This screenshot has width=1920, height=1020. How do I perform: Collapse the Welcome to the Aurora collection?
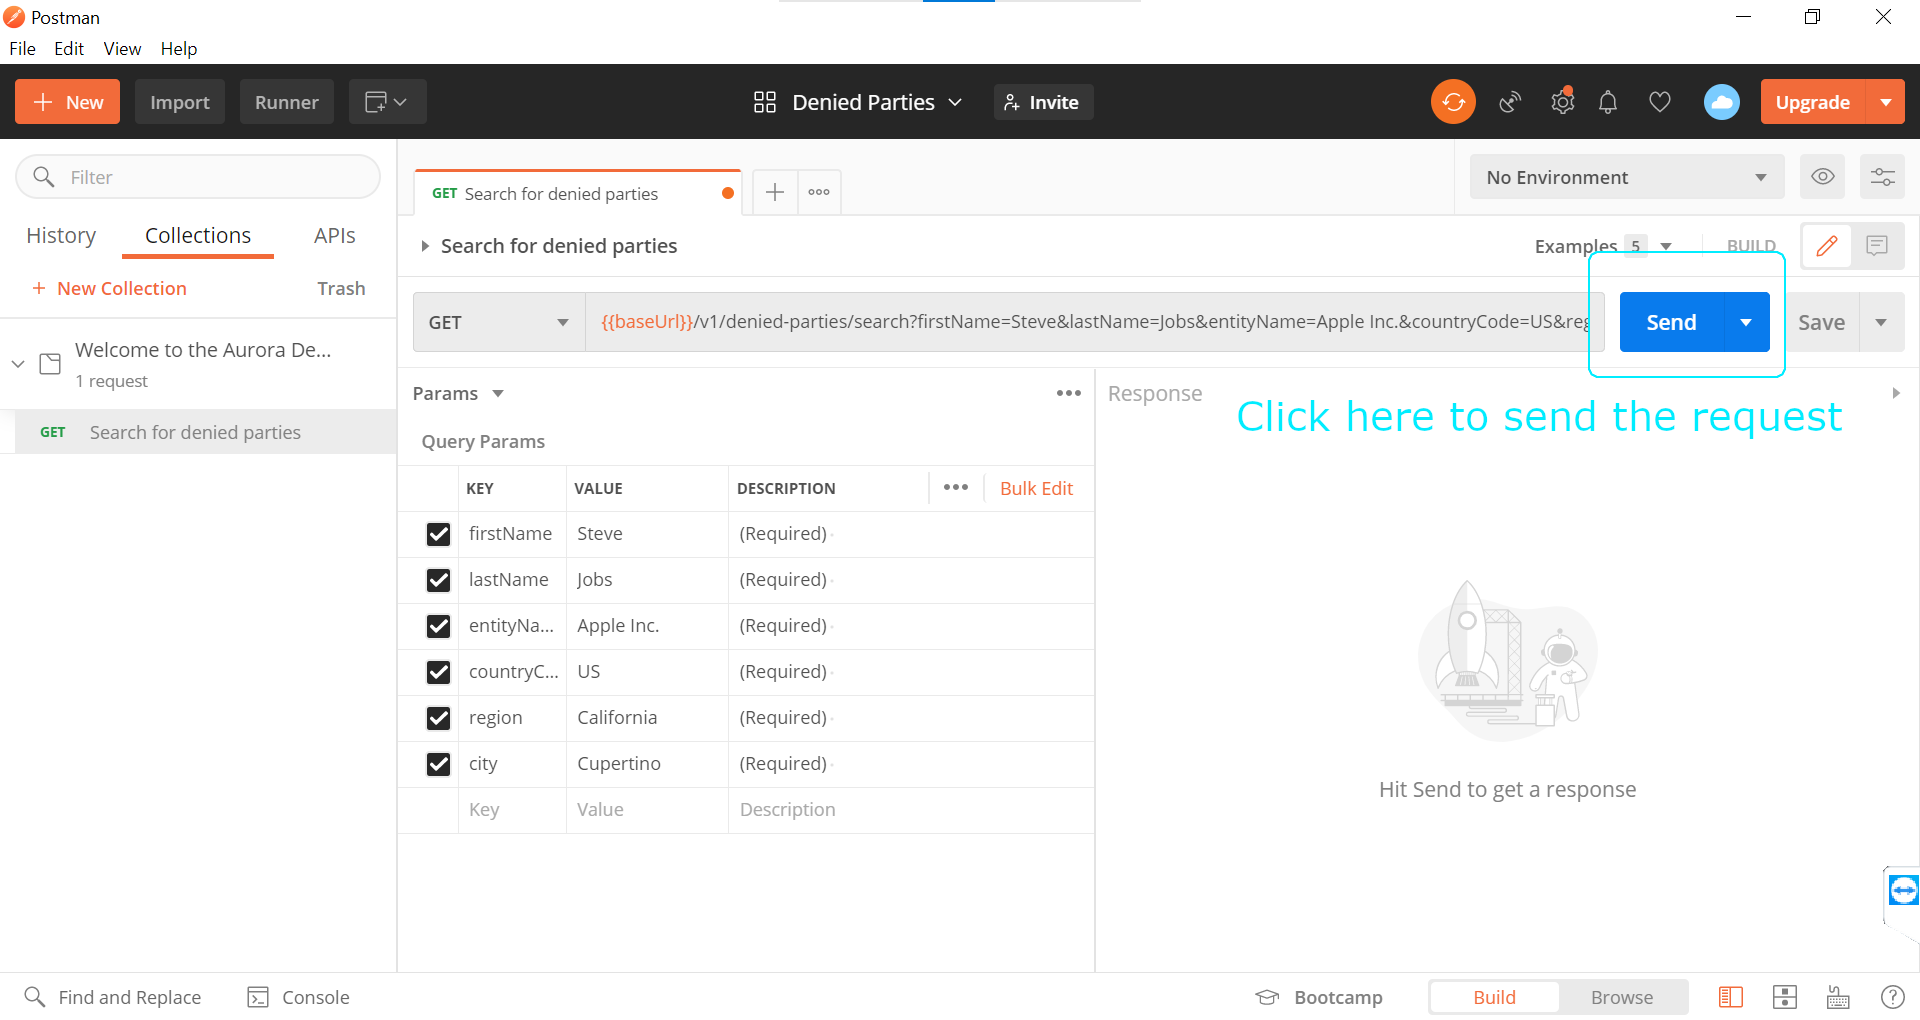[x=18, y=363]
